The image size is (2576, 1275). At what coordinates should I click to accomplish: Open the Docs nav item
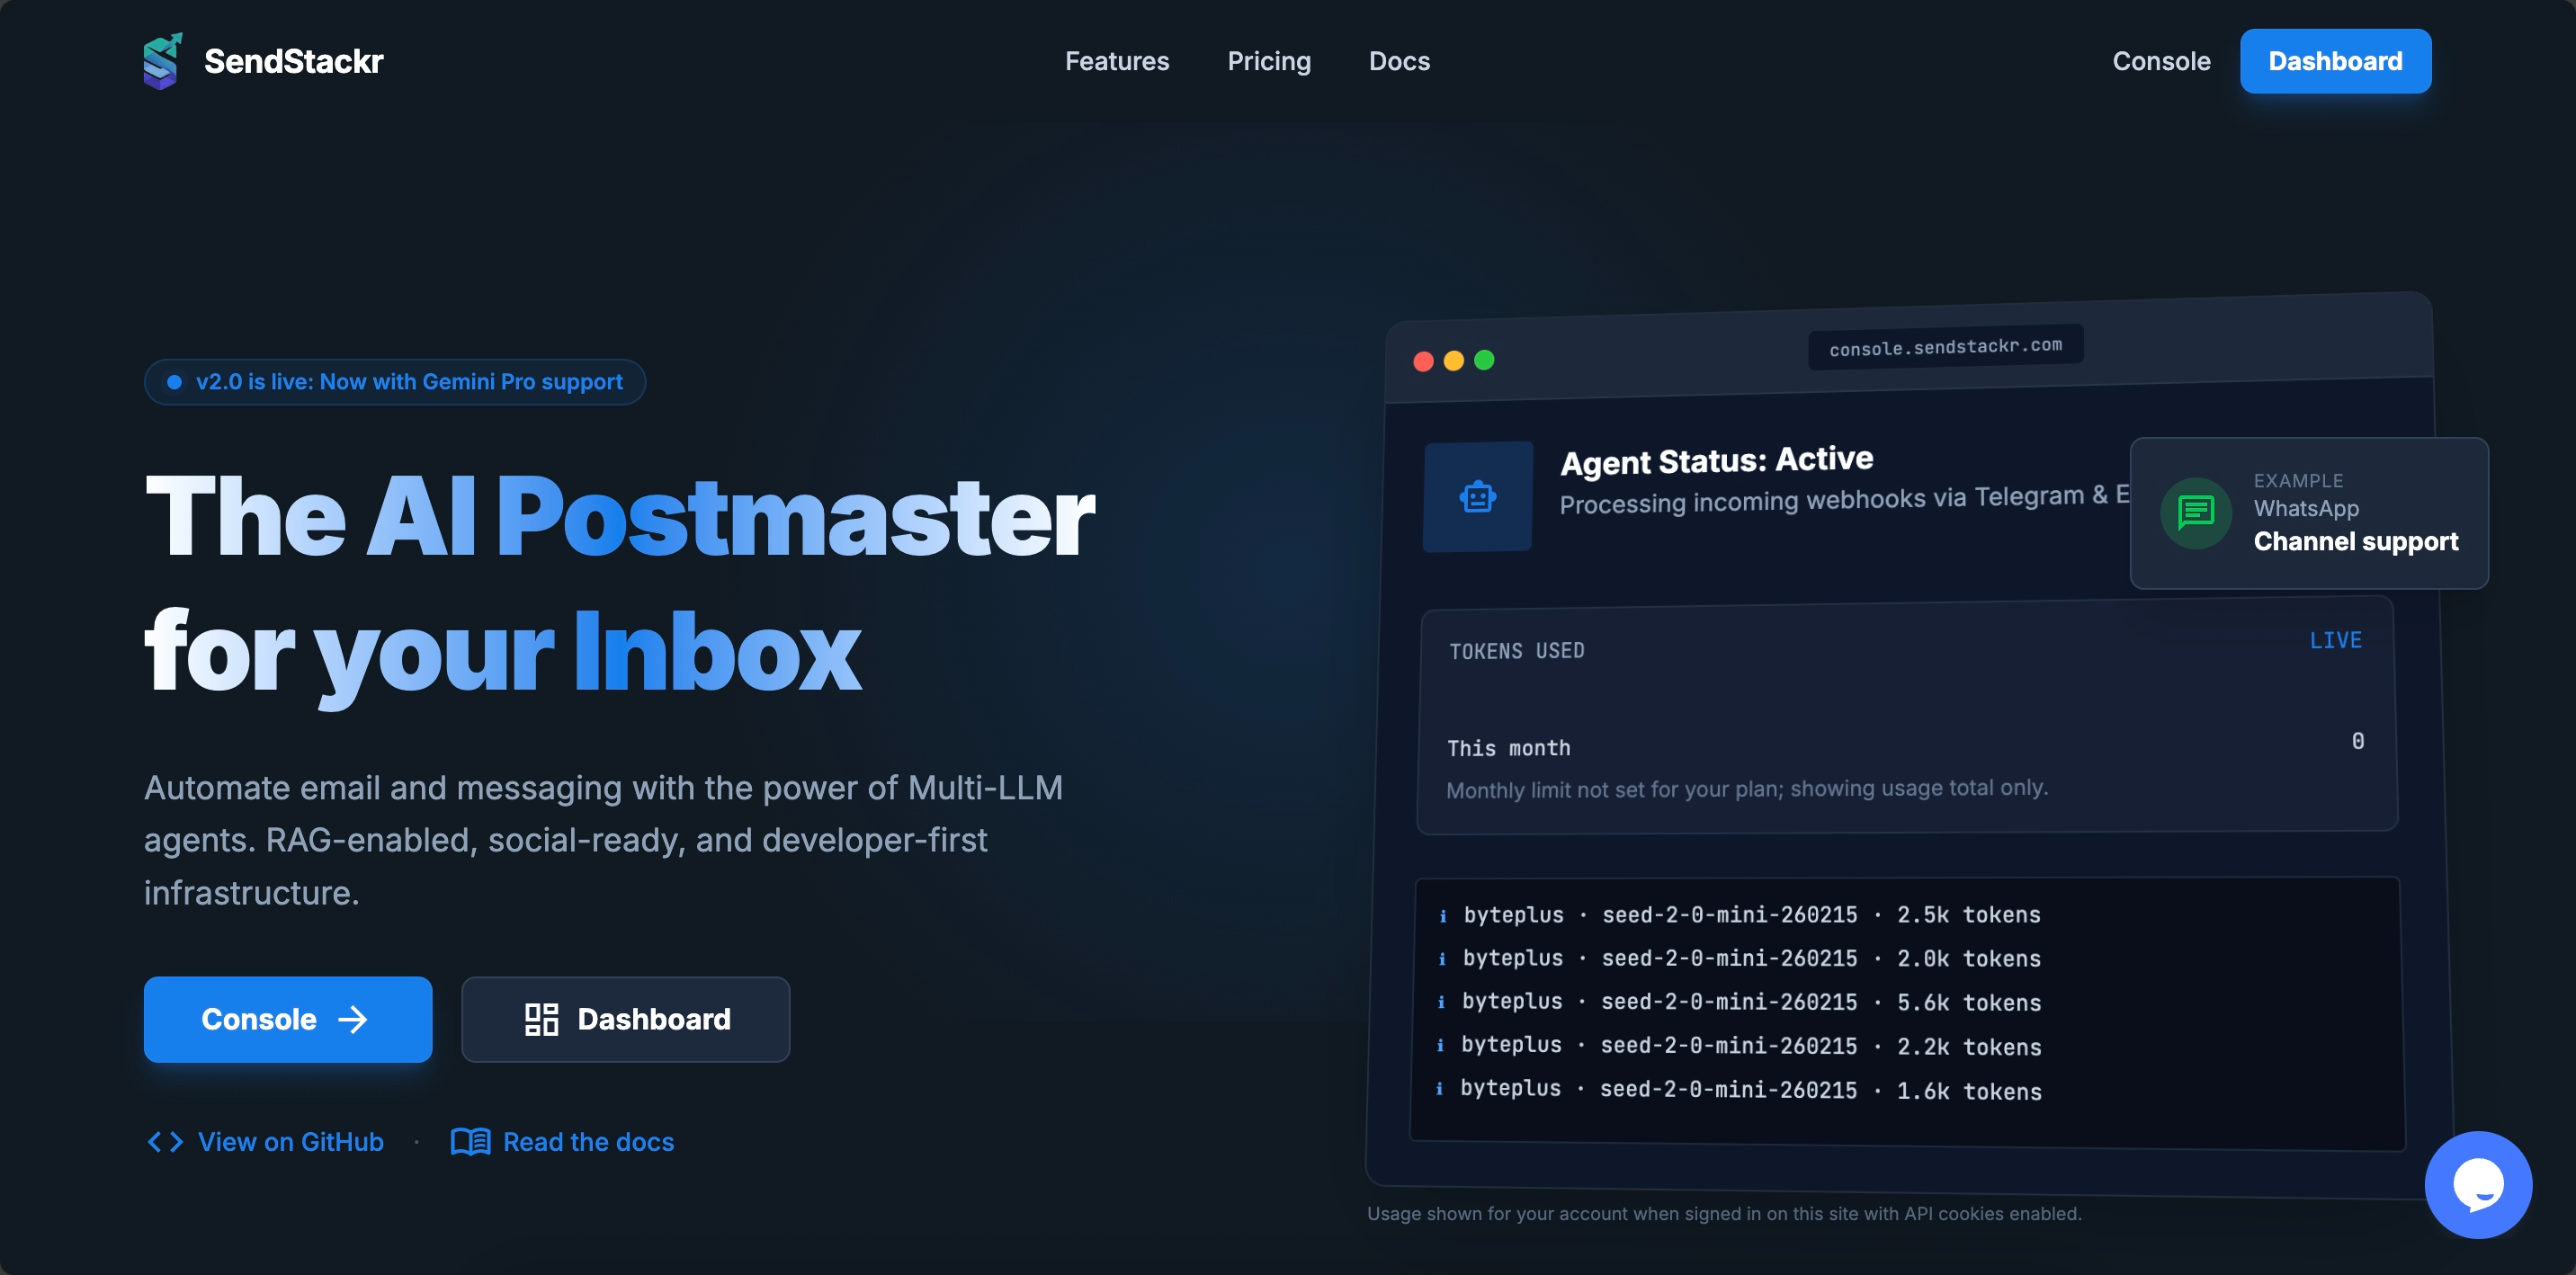(1399, 61)
